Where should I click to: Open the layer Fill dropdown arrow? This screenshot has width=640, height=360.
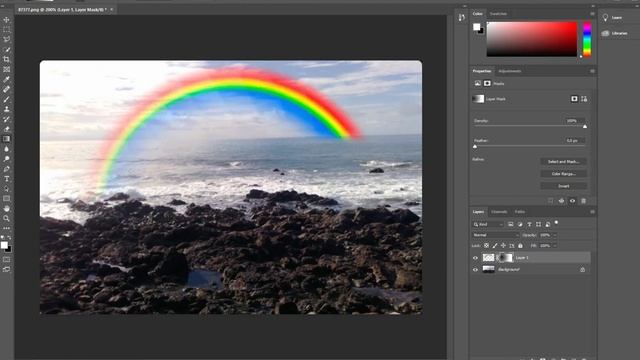click(x=554, y=246)
